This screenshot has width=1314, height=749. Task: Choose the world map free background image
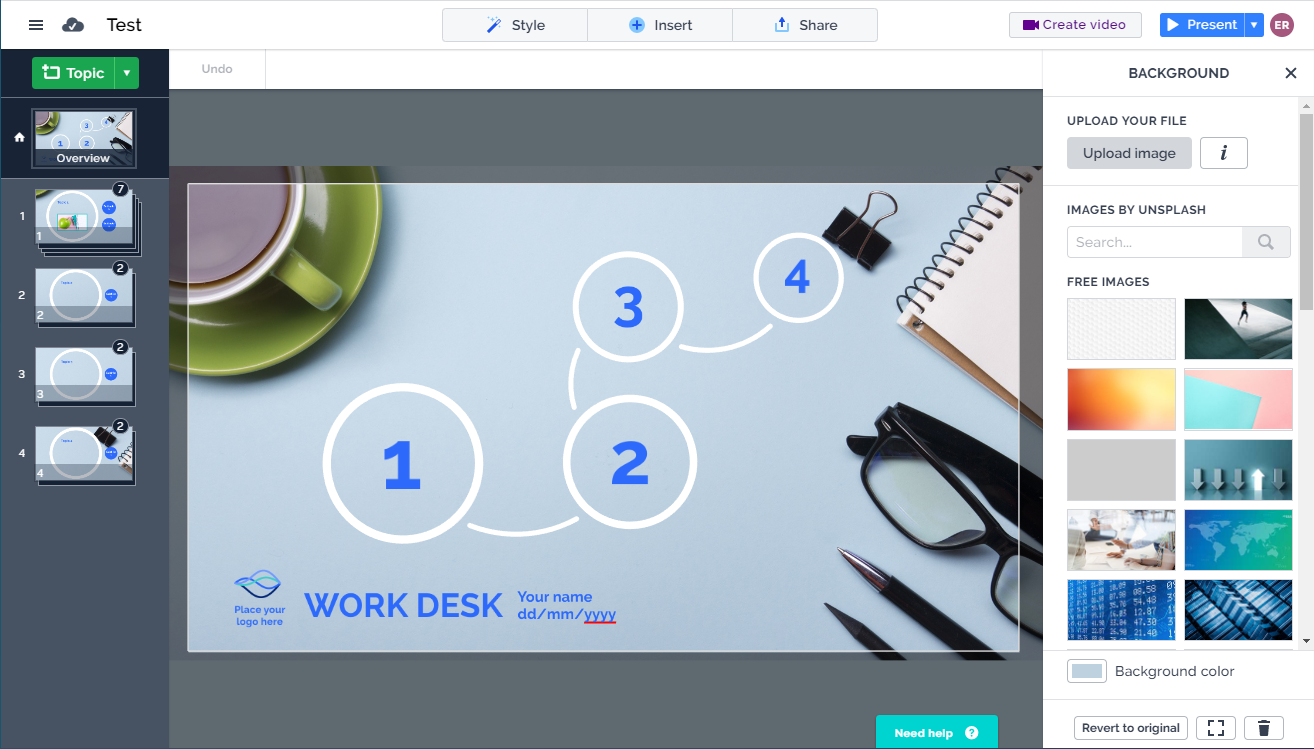[1238, 539]
